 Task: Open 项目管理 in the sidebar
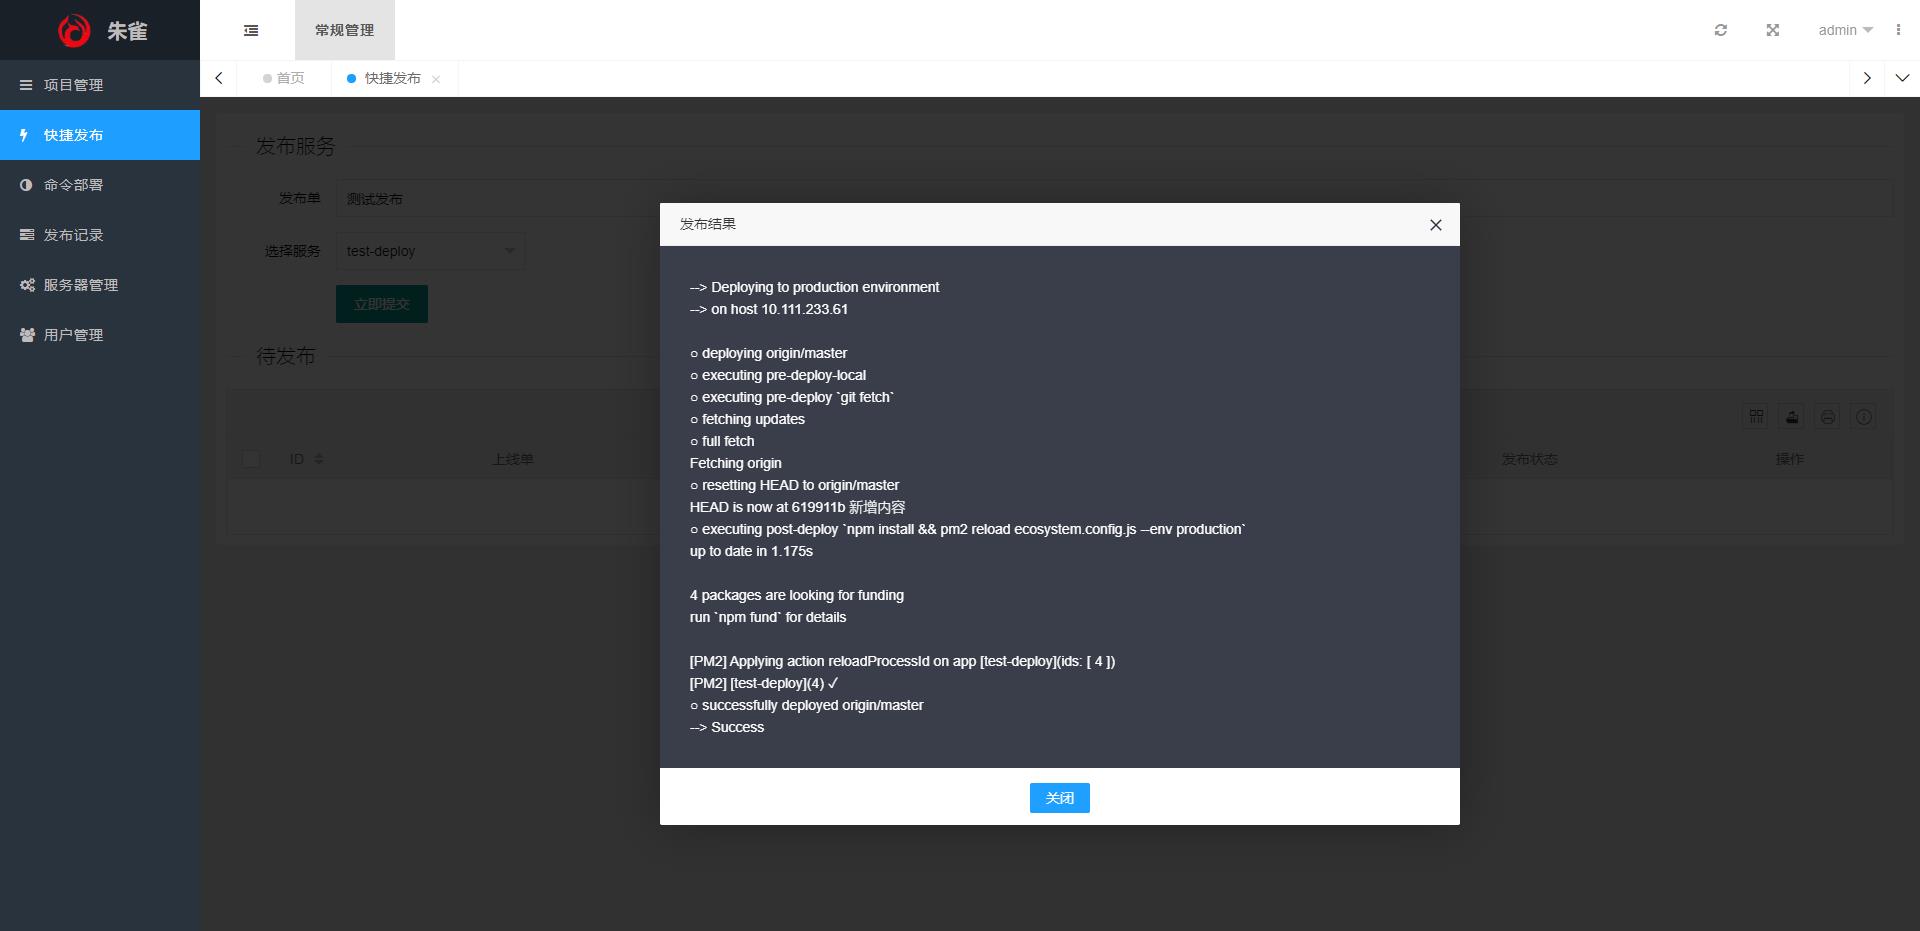[73, 85]
